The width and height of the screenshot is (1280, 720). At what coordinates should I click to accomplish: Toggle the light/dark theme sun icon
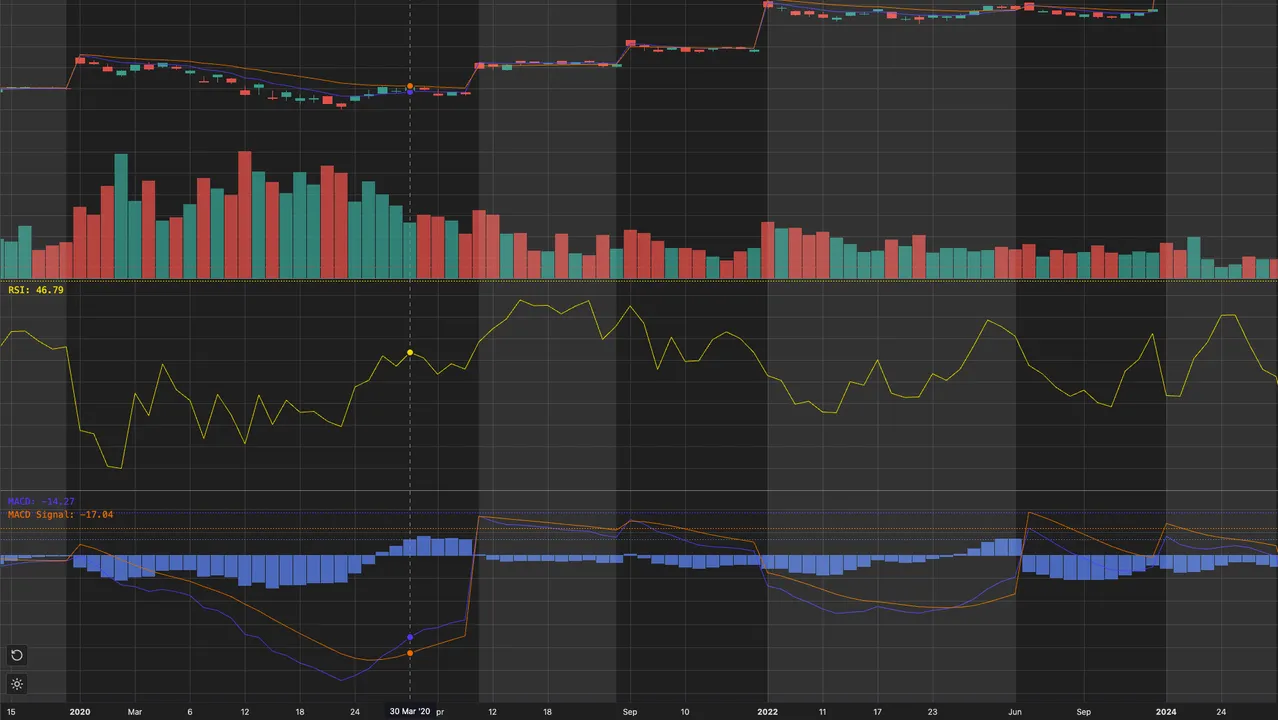coord(17,685)
